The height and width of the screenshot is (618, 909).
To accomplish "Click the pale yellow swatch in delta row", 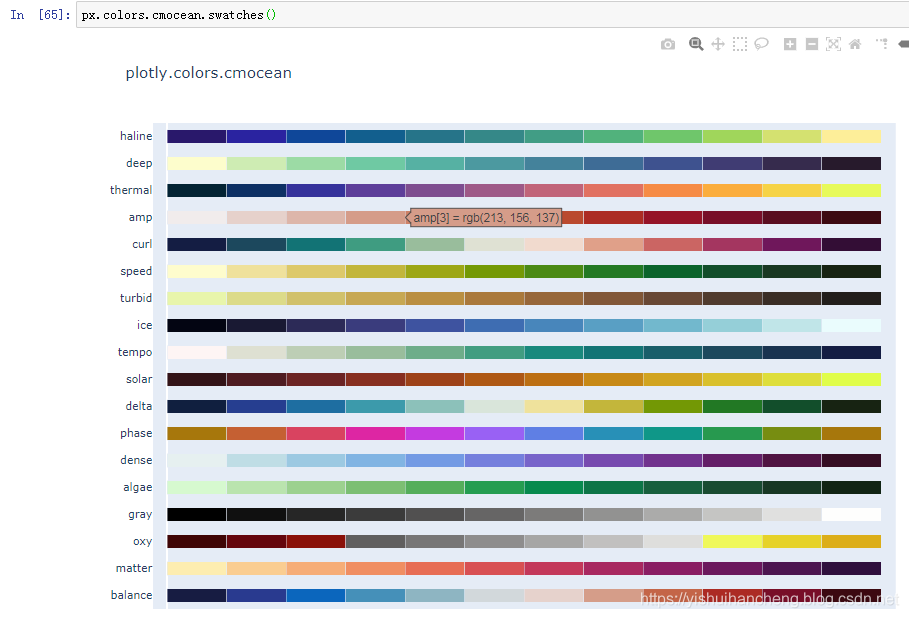I will pos(554,406).
